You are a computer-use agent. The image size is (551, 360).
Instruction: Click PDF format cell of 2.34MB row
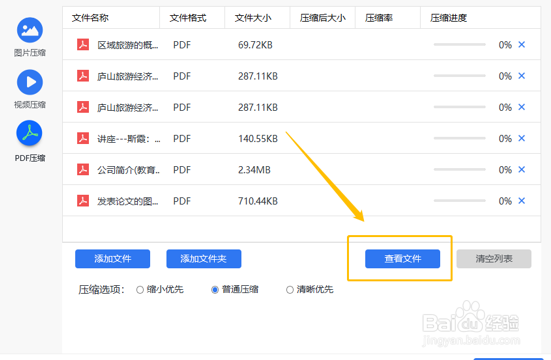click(x=182, y=170)
